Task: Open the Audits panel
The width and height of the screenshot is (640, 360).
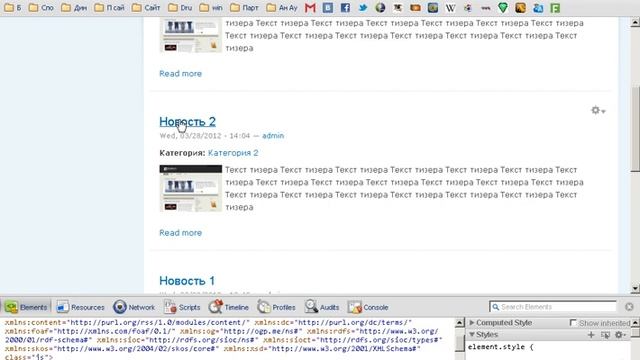Action: [322, 307]
